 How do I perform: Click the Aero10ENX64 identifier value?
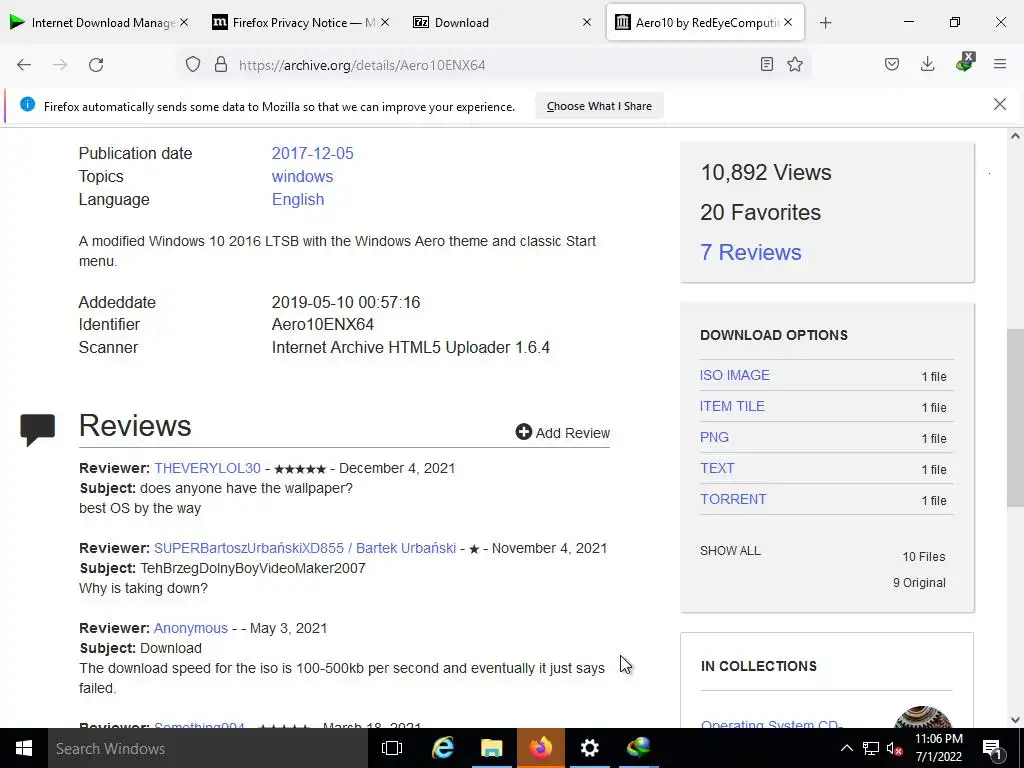[x=323, y=325]
